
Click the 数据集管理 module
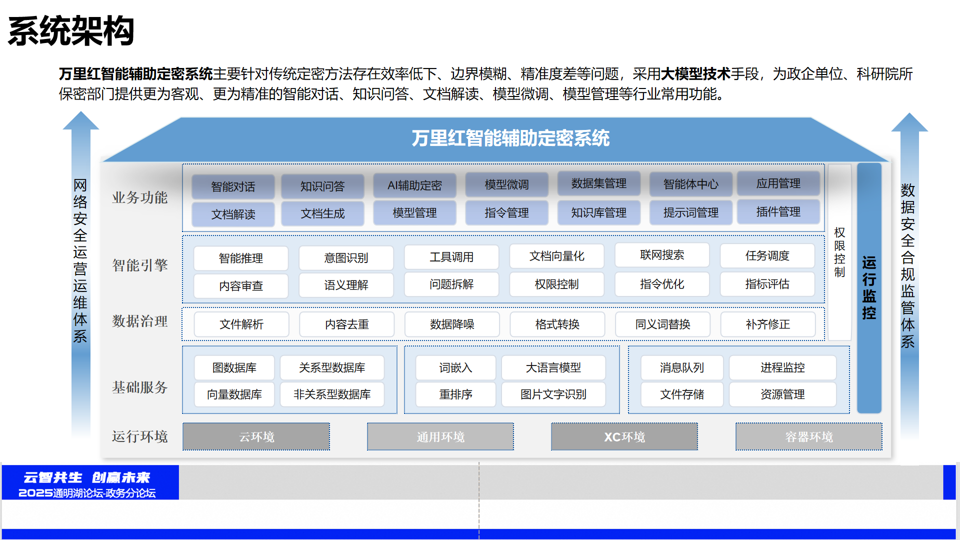pos(599,184)
